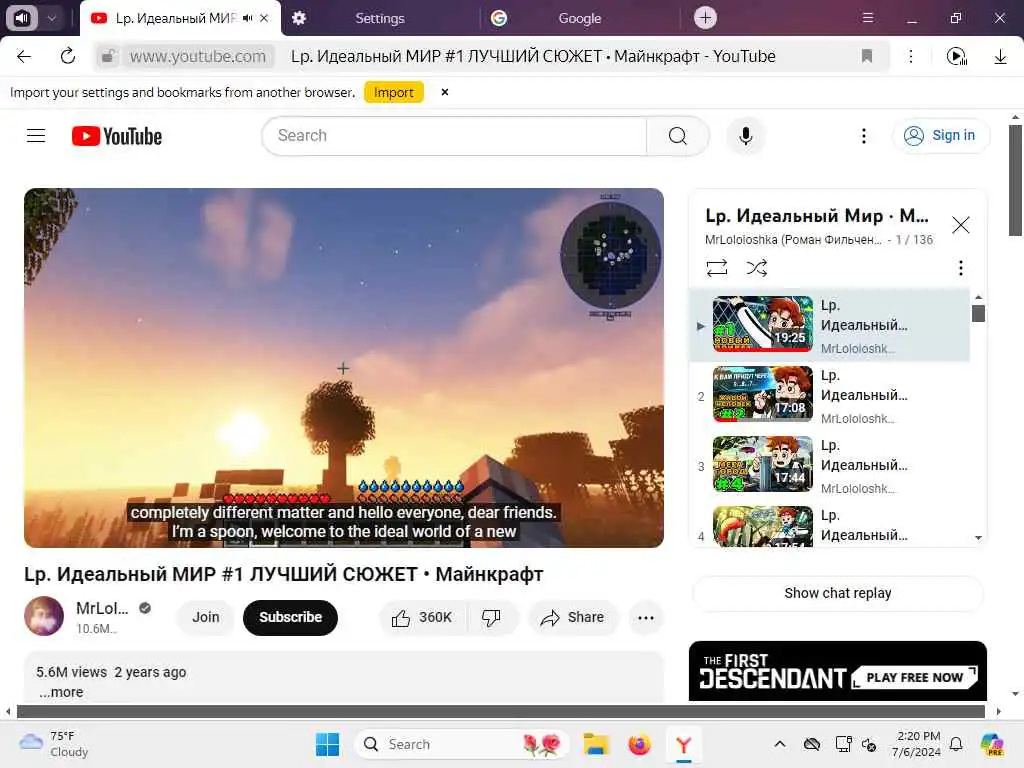Dislike the video
1024x768 pixels.
click(x=491, y=617)
